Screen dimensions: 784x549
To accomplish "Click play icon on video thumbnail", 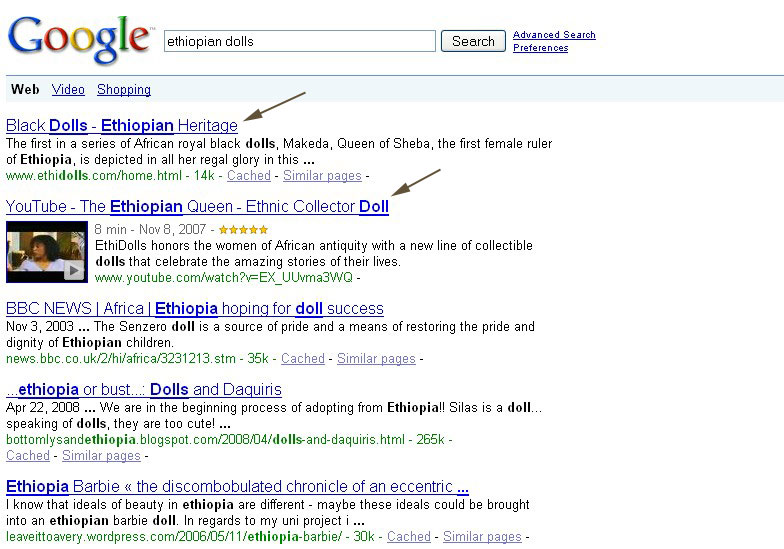I will pos(74,270).
